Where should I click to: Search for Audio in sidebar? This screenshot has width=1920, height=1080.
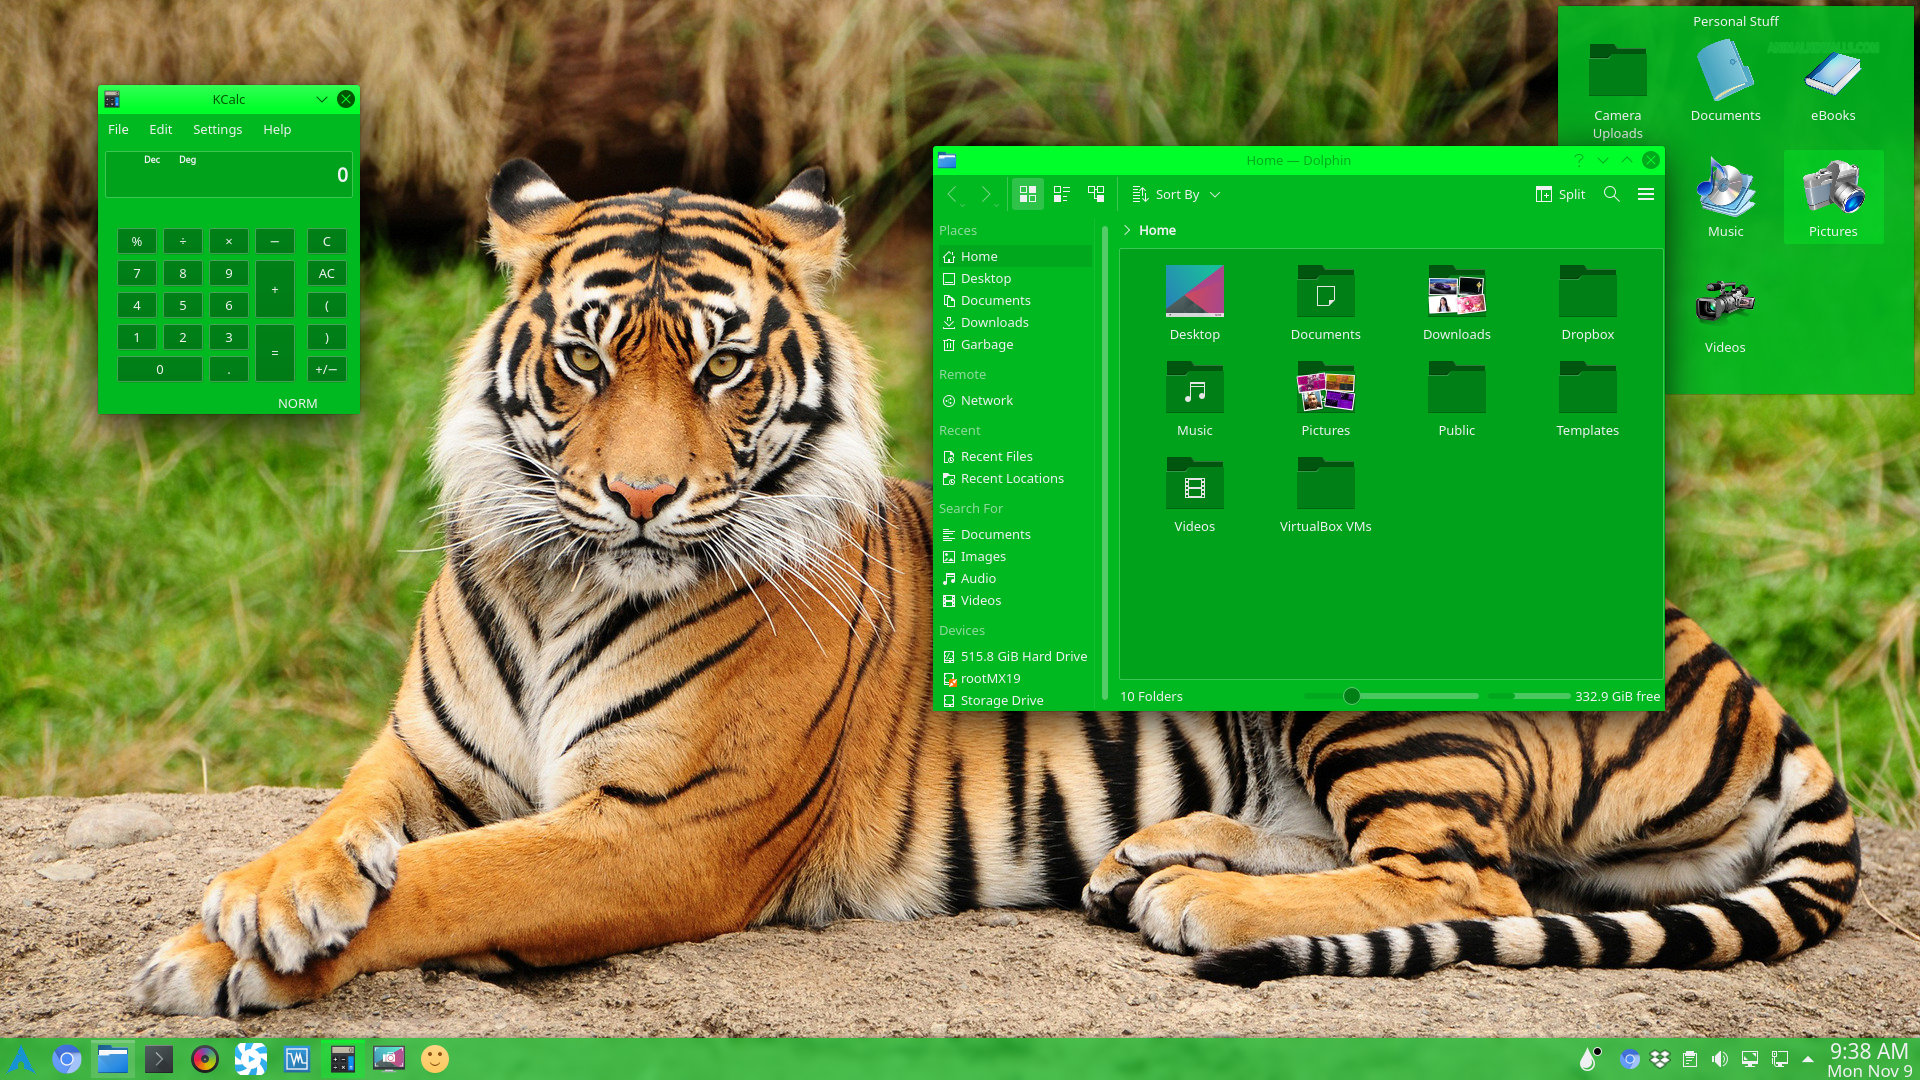point(1015,579)
